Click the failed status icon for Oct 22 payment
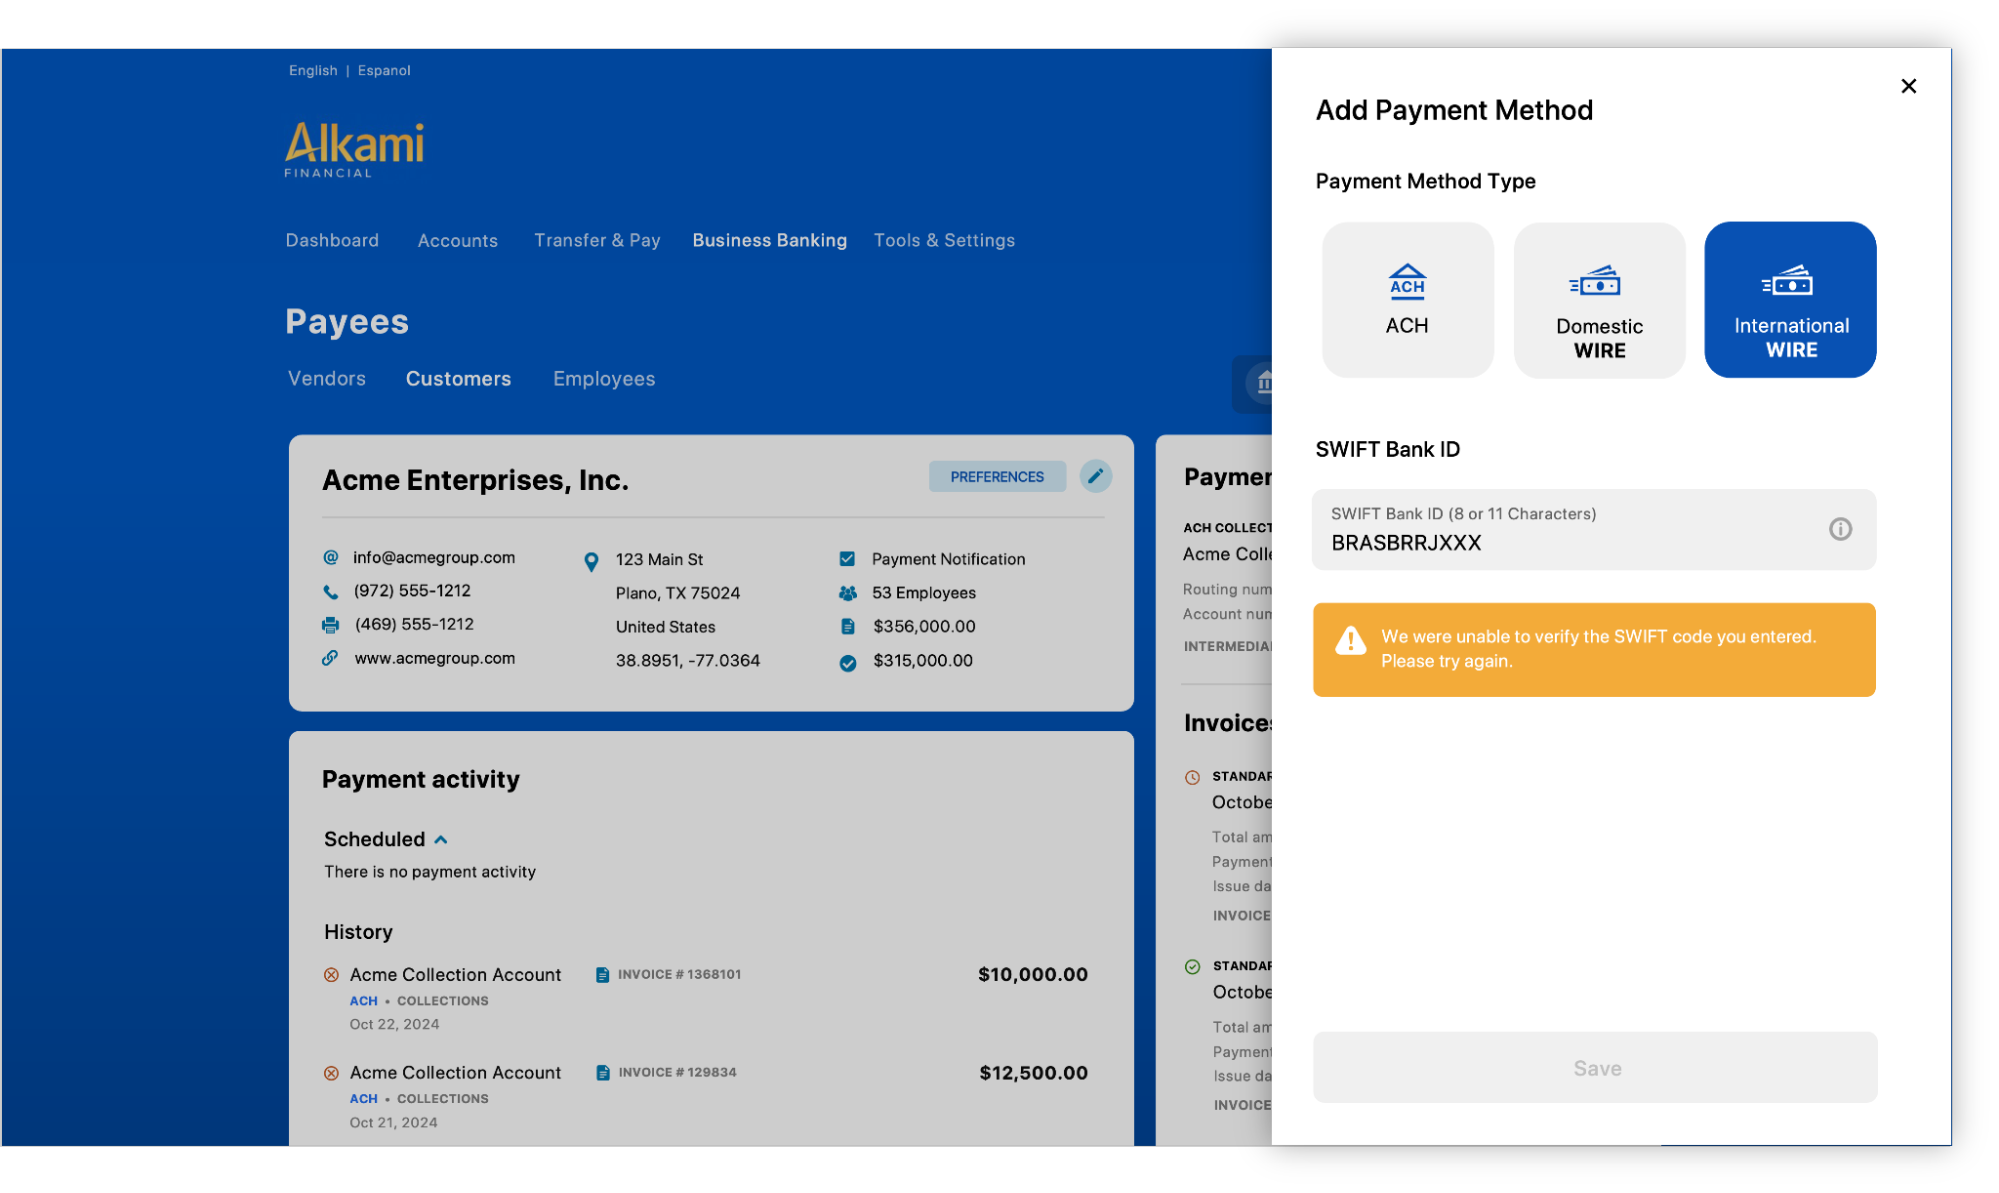 click(331, 974)
